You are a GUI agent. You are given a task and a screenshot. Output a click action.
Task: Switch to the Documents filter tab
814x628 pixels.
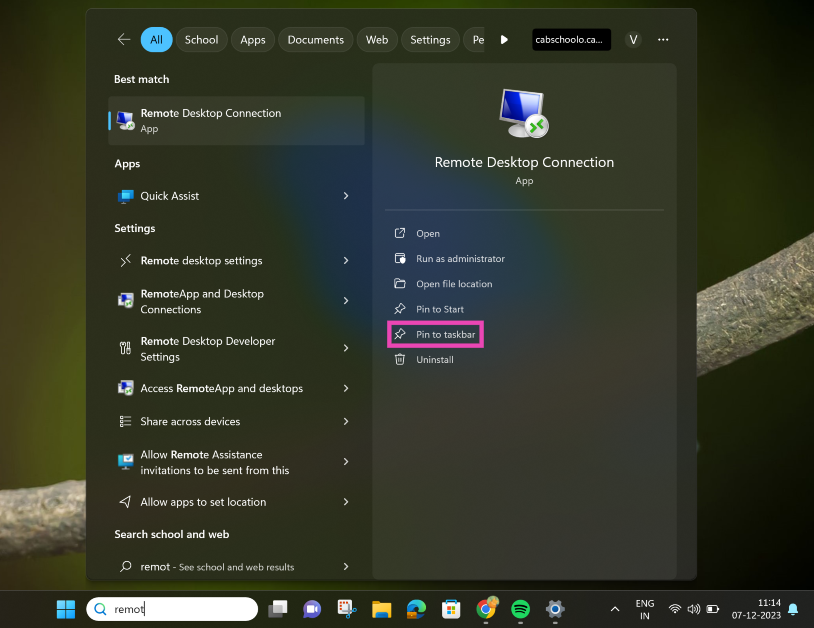point(315,40)
